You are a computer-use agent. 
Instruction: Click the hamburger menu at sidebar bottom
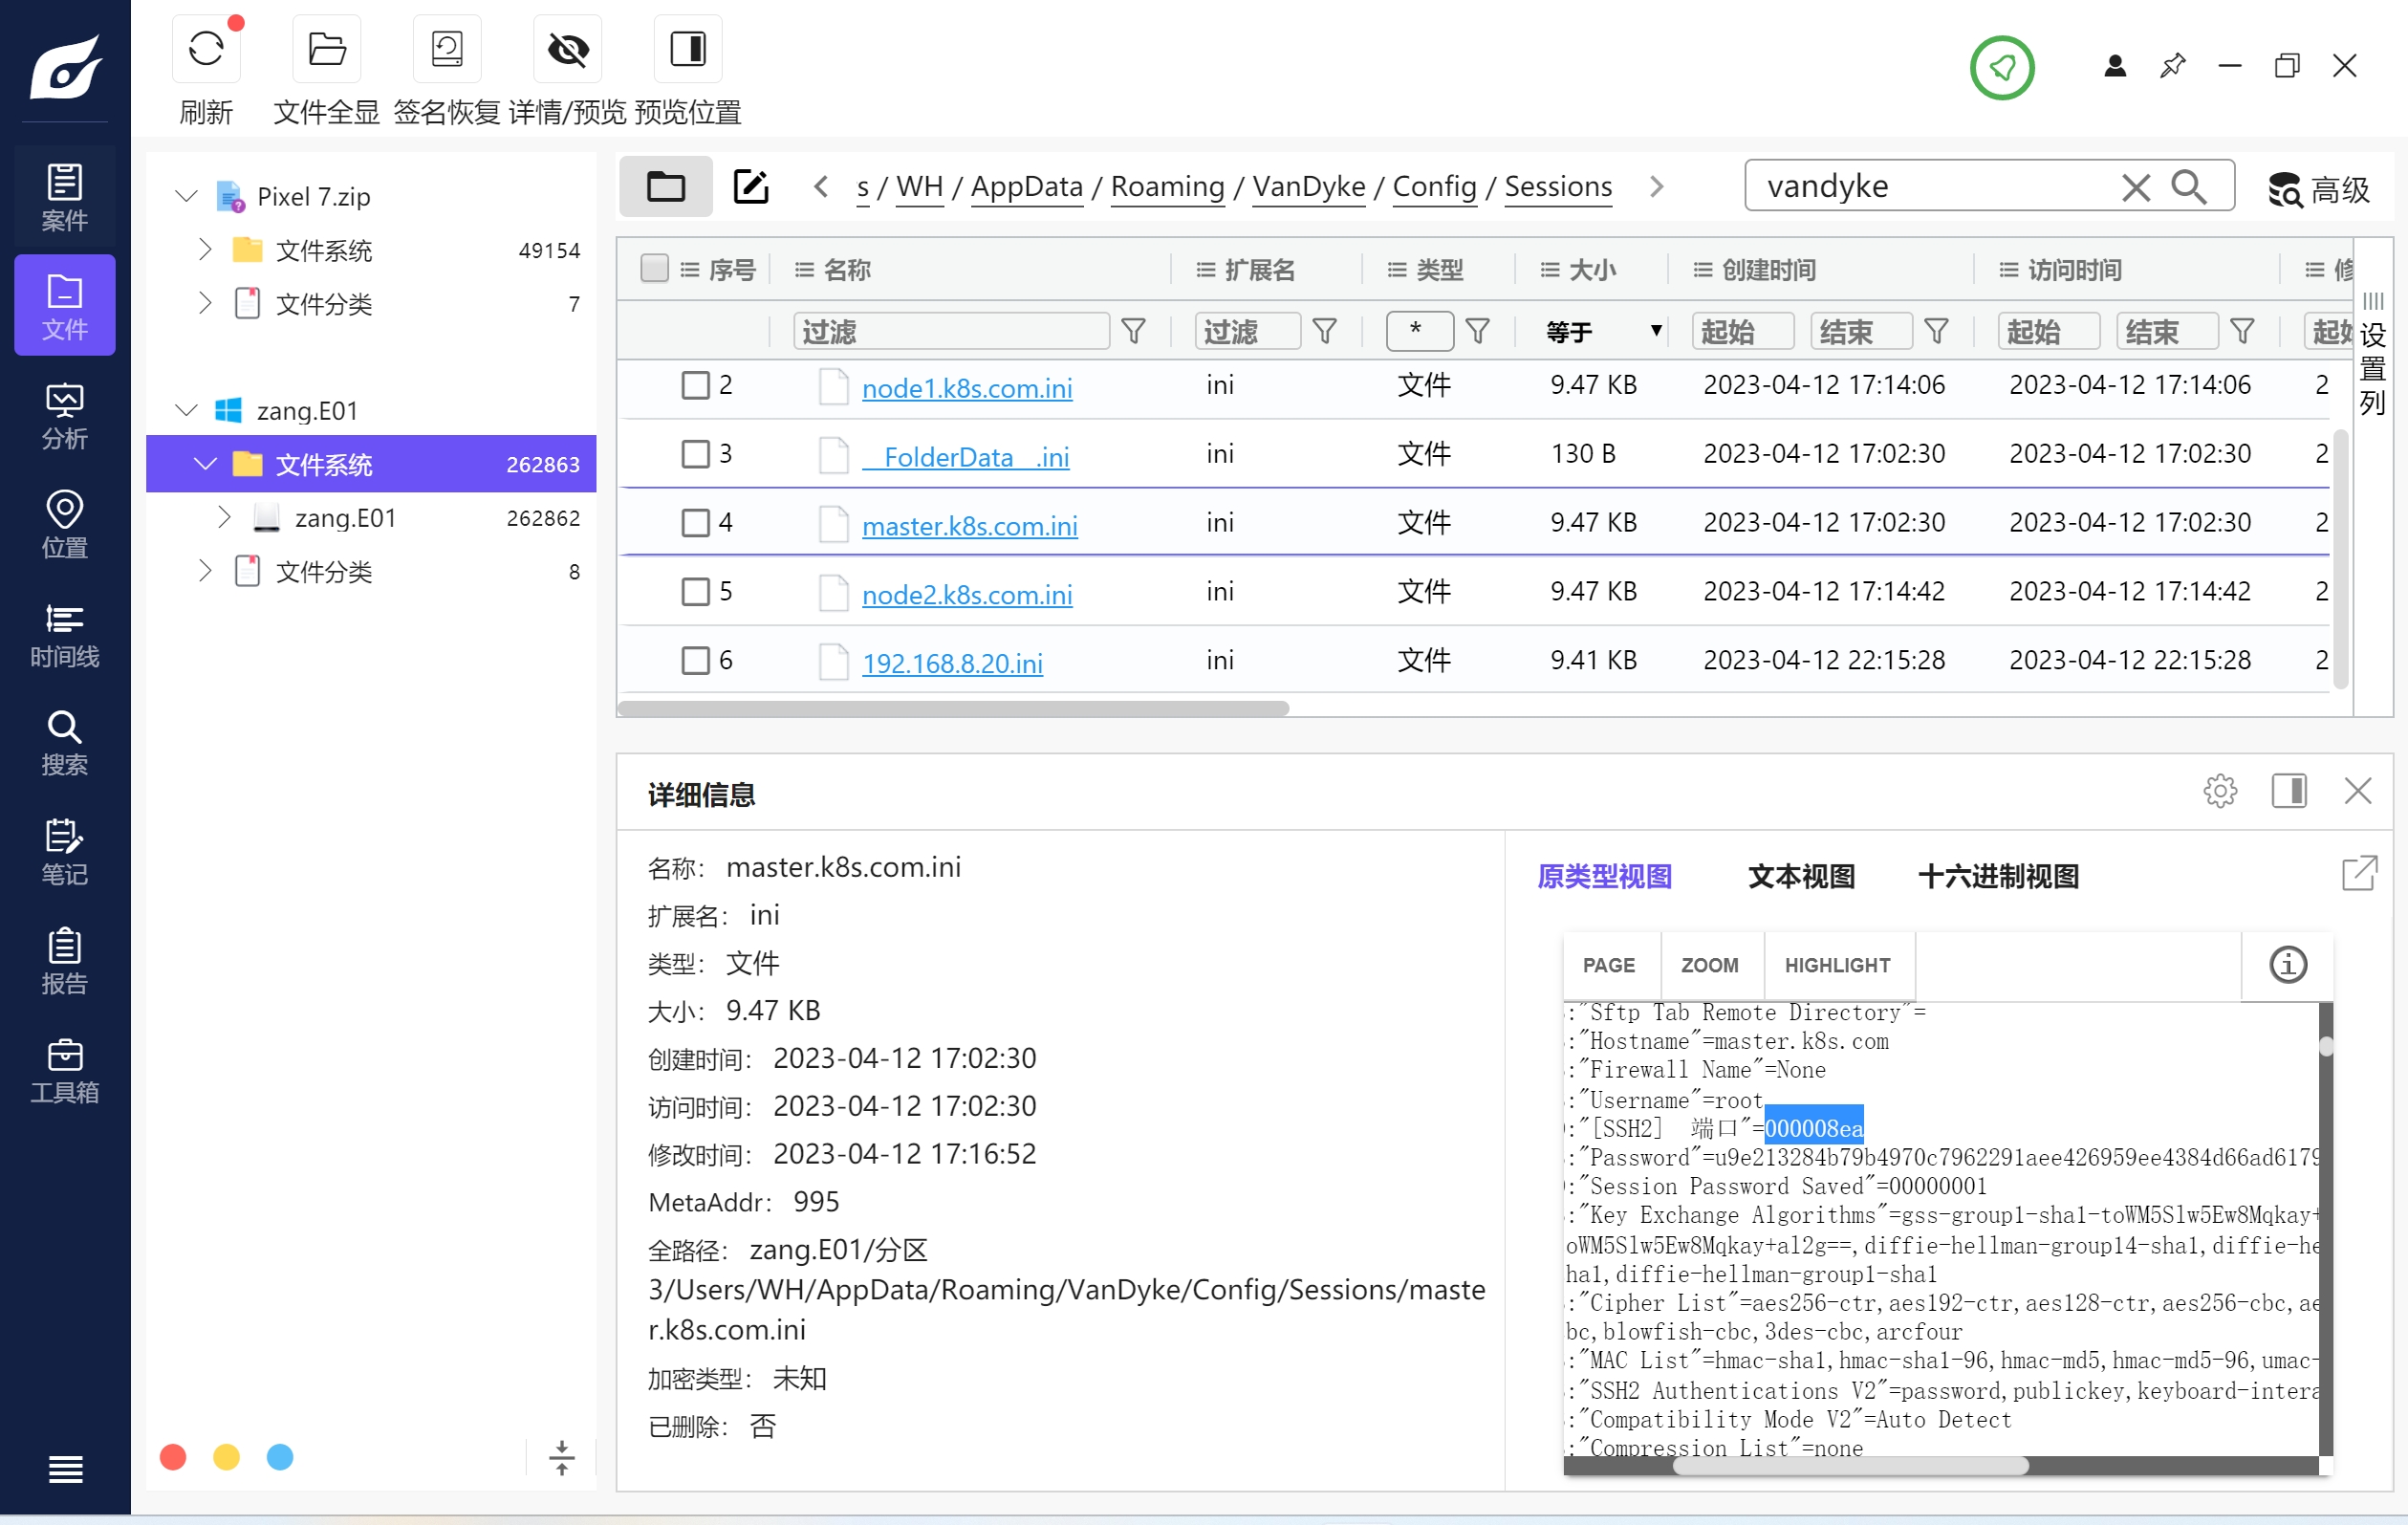click(x=65, y=1468)
